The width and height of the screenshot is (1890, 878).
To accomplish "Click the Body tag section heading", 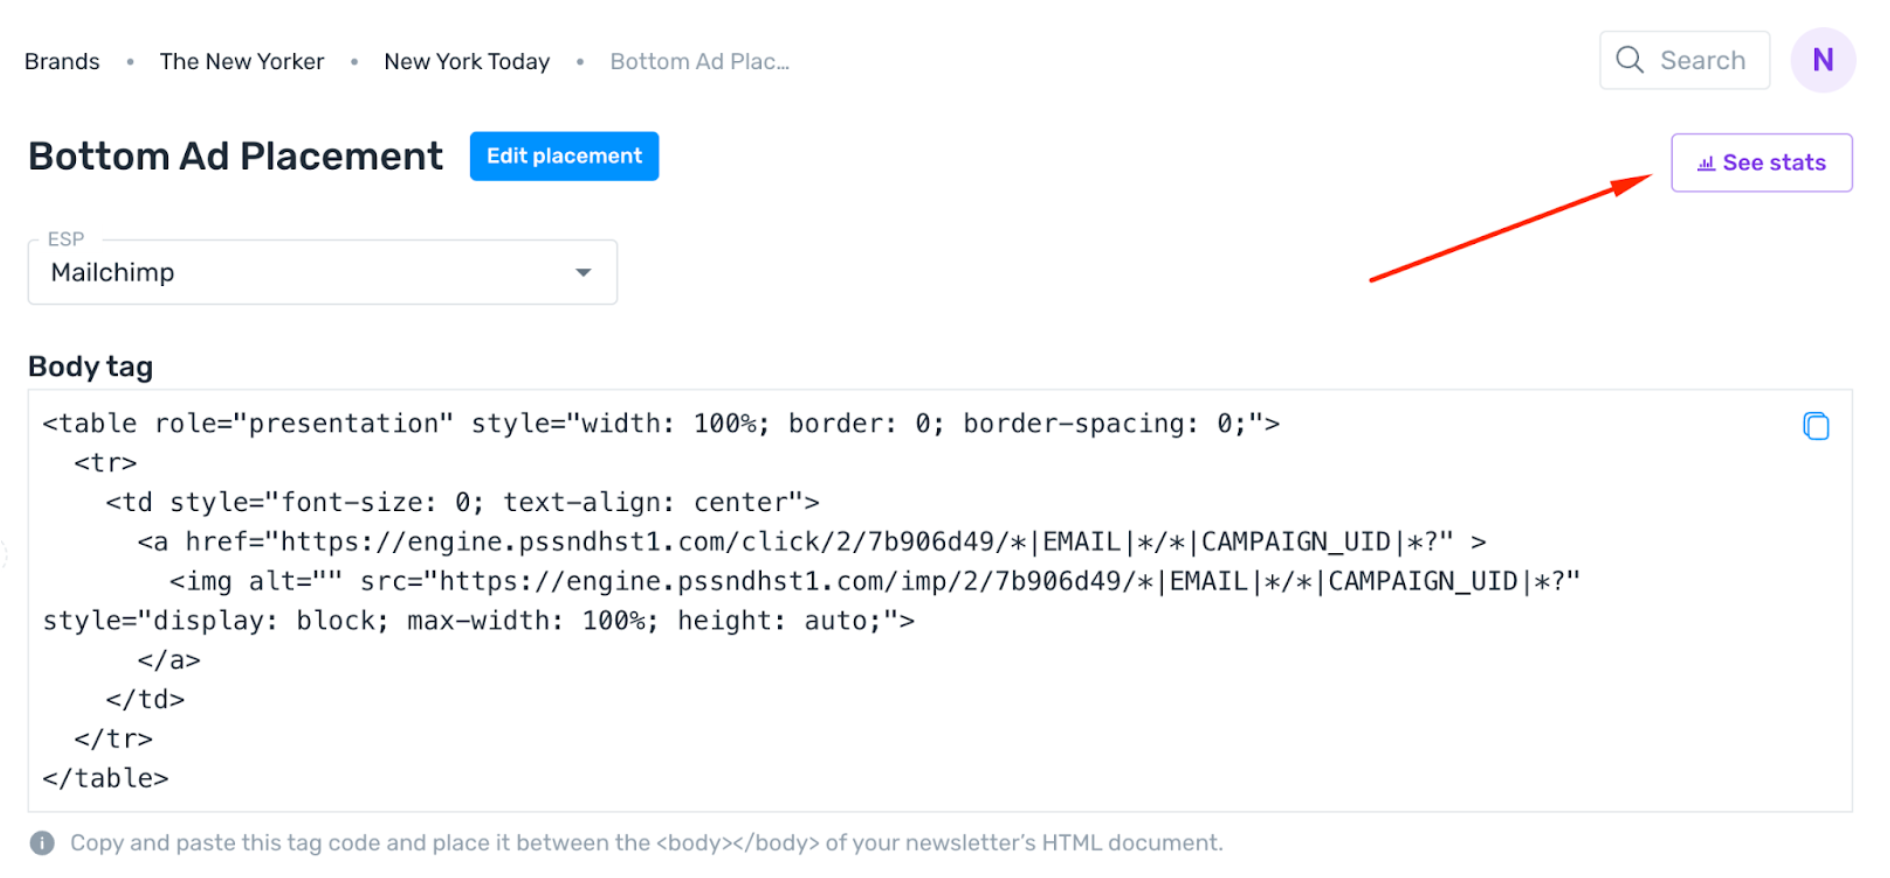I will pos(90,367).
